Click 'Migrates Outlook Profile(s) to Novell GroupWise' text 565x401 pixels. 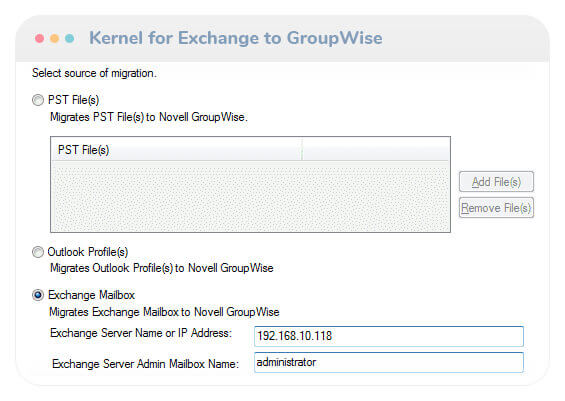coord(161,268)
